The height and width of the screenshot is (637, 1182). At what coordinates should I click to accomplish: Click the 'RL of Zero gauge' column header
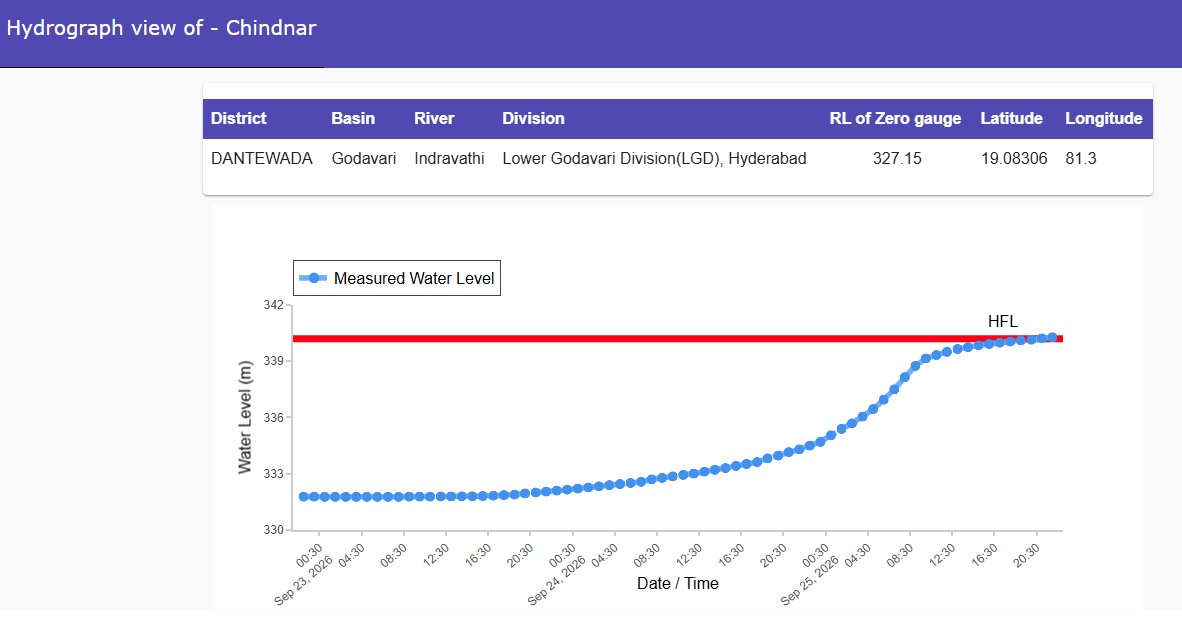coord(895,118)
